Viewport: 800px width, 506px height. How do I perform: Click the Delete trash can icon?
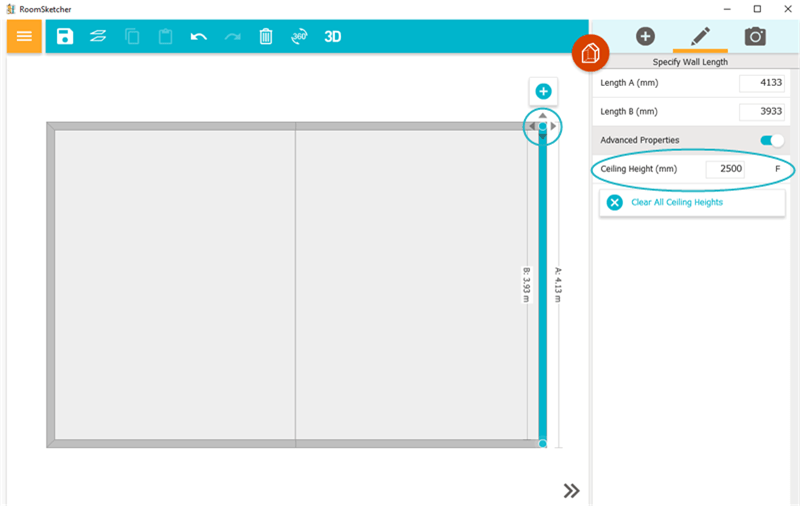tap(265, 36)
